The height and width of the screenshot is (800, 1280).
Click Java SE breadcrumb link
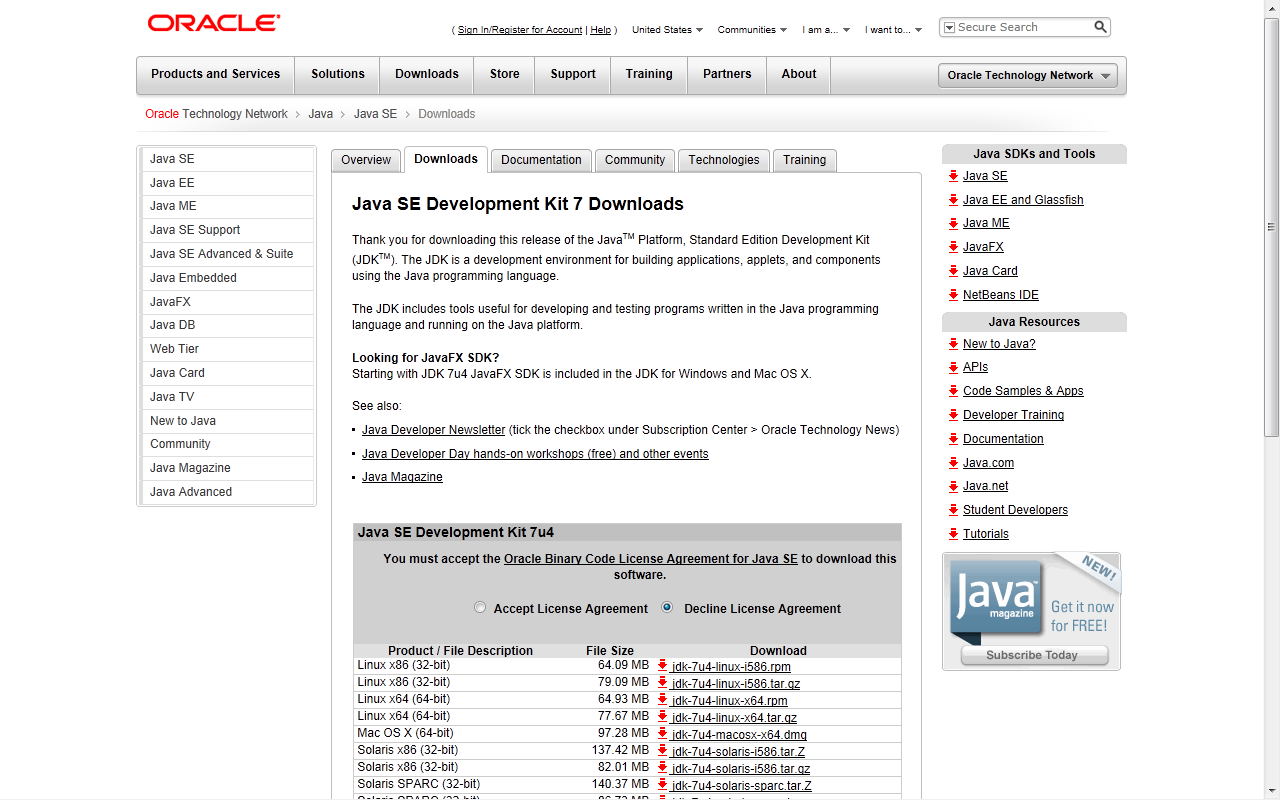375,114
